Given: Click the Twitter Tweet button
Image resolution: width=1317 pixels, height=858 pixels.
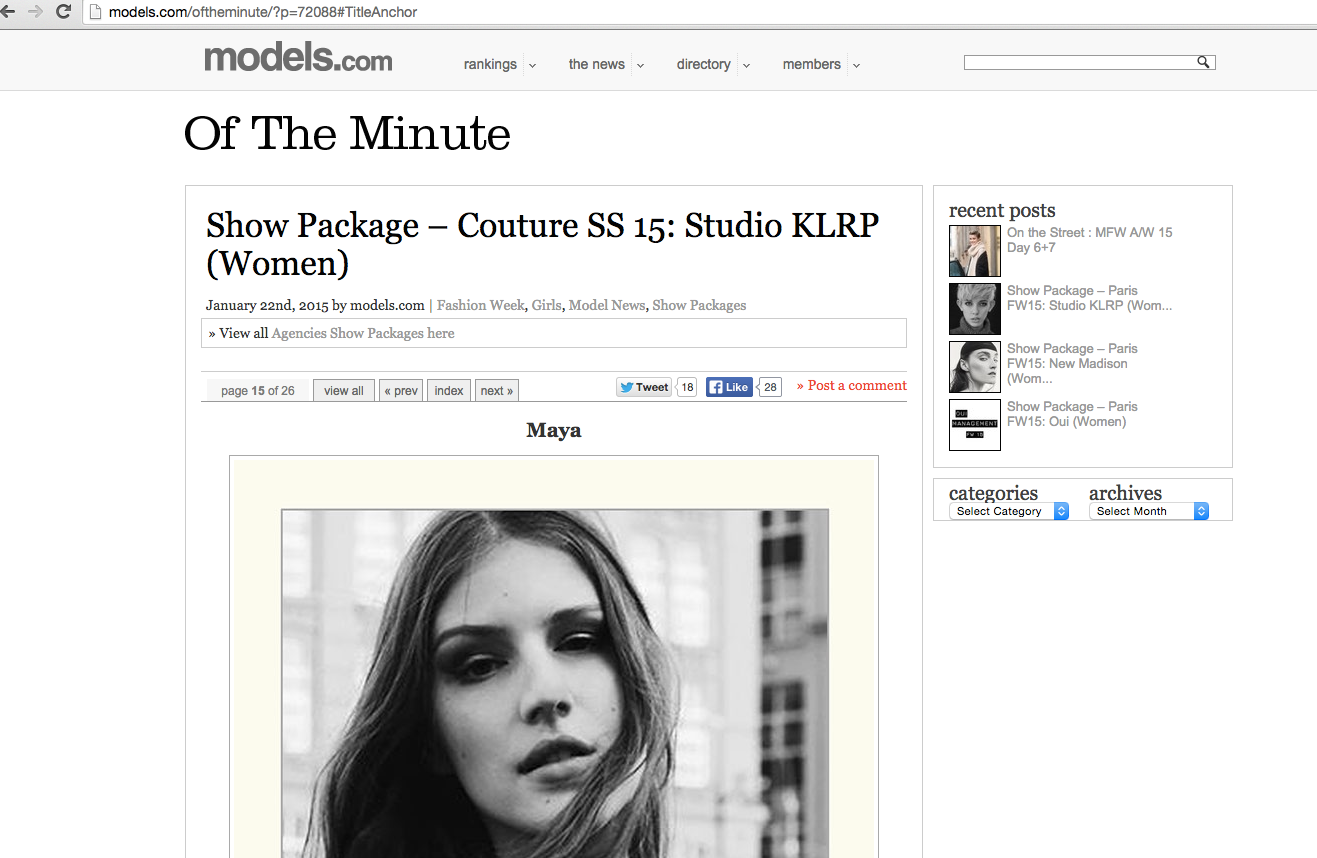Looking at the screenshot, I should tap(644, 387).
